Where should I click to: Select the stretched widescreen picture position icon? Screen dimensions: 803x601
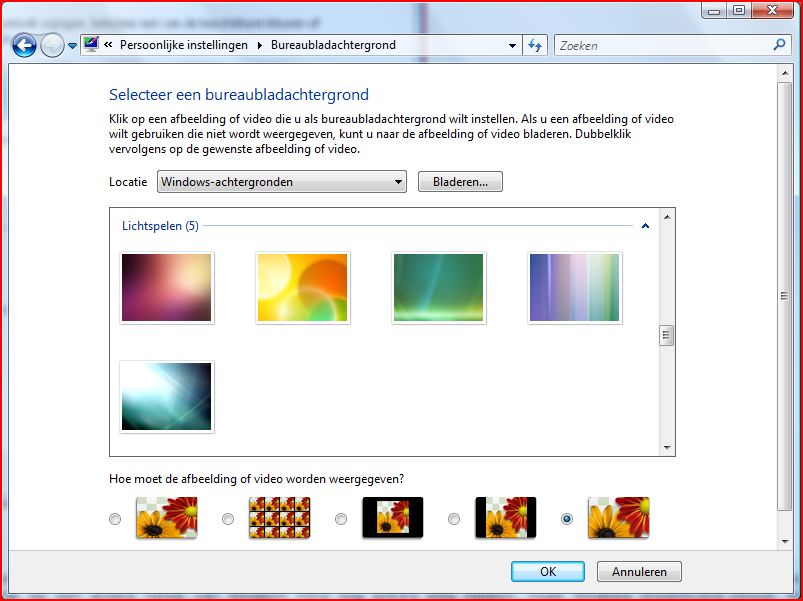click(505, 518)
